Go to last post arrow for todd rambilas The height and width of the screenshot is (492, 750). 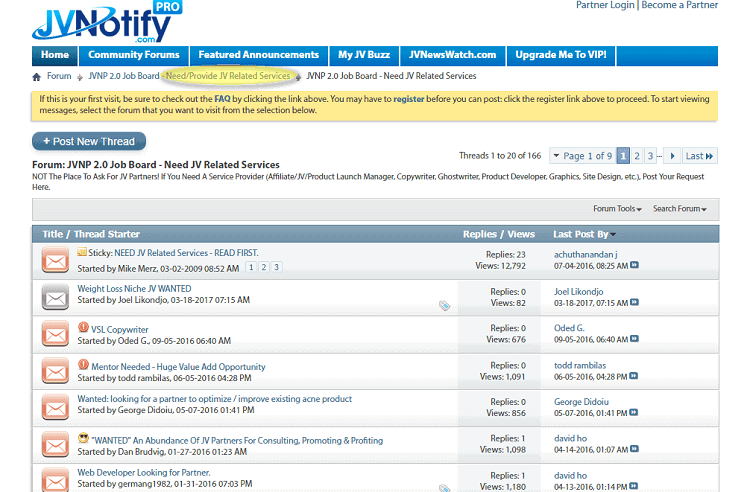[633, 376]
